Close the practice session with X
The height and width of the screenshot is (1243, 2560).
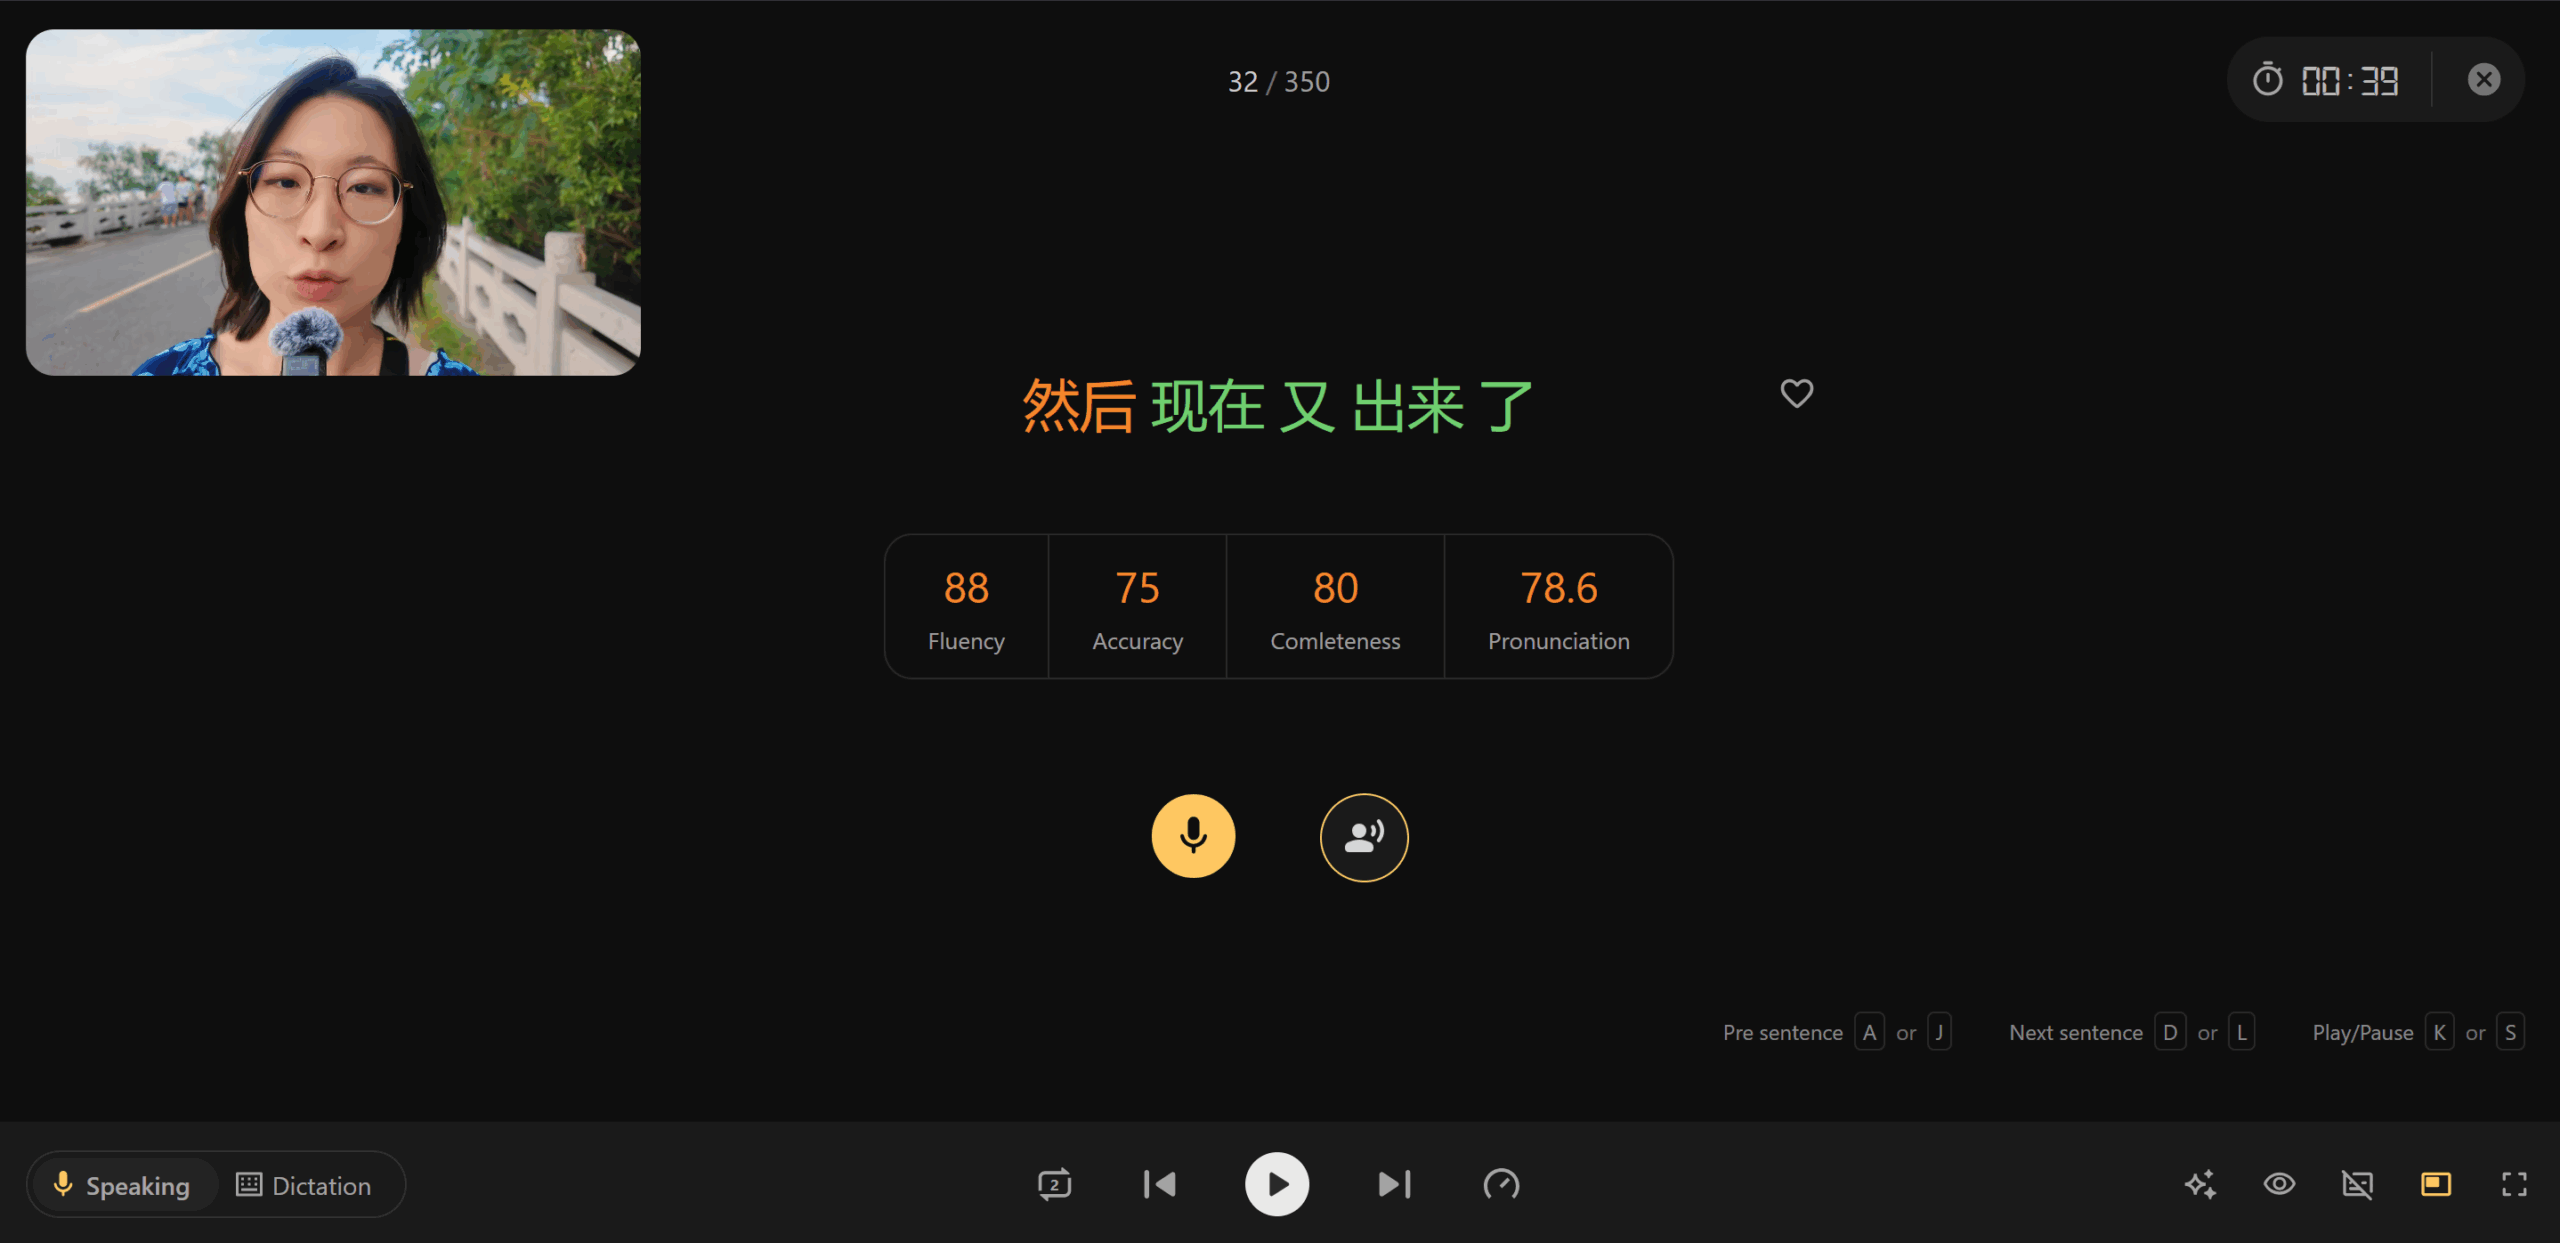pos(2483,80)
